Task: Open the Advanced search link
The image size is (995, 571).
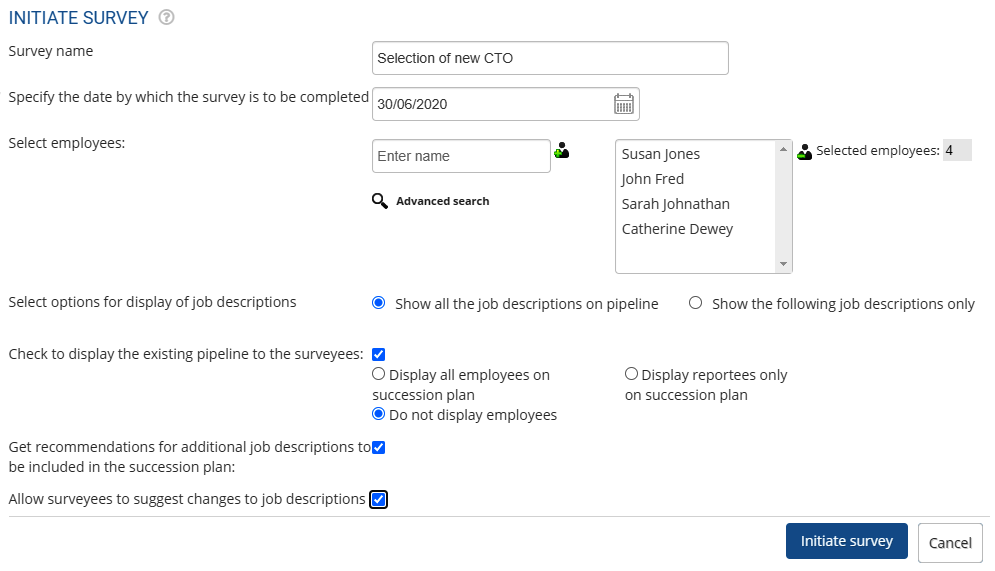Action: coord(442,201)
